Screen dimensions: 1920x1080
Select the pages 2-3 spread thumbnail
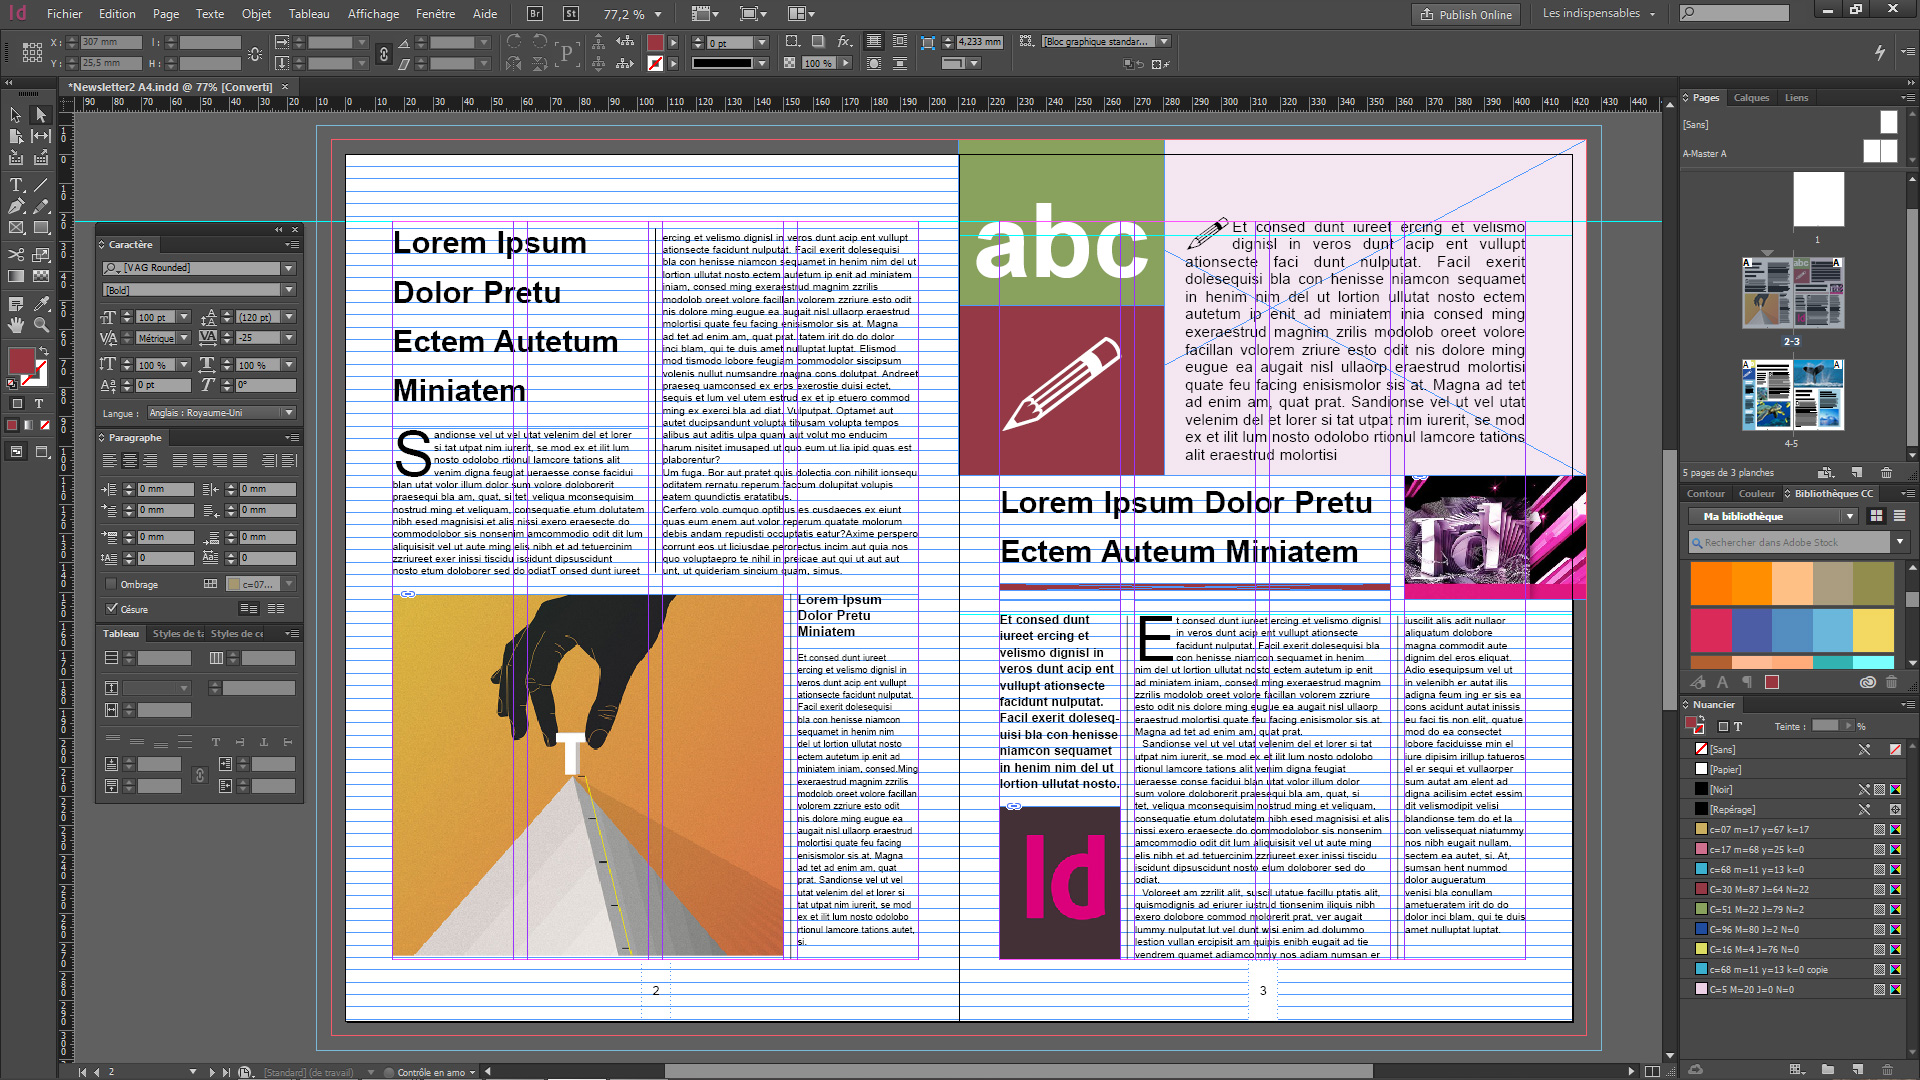coord(1792,294)
